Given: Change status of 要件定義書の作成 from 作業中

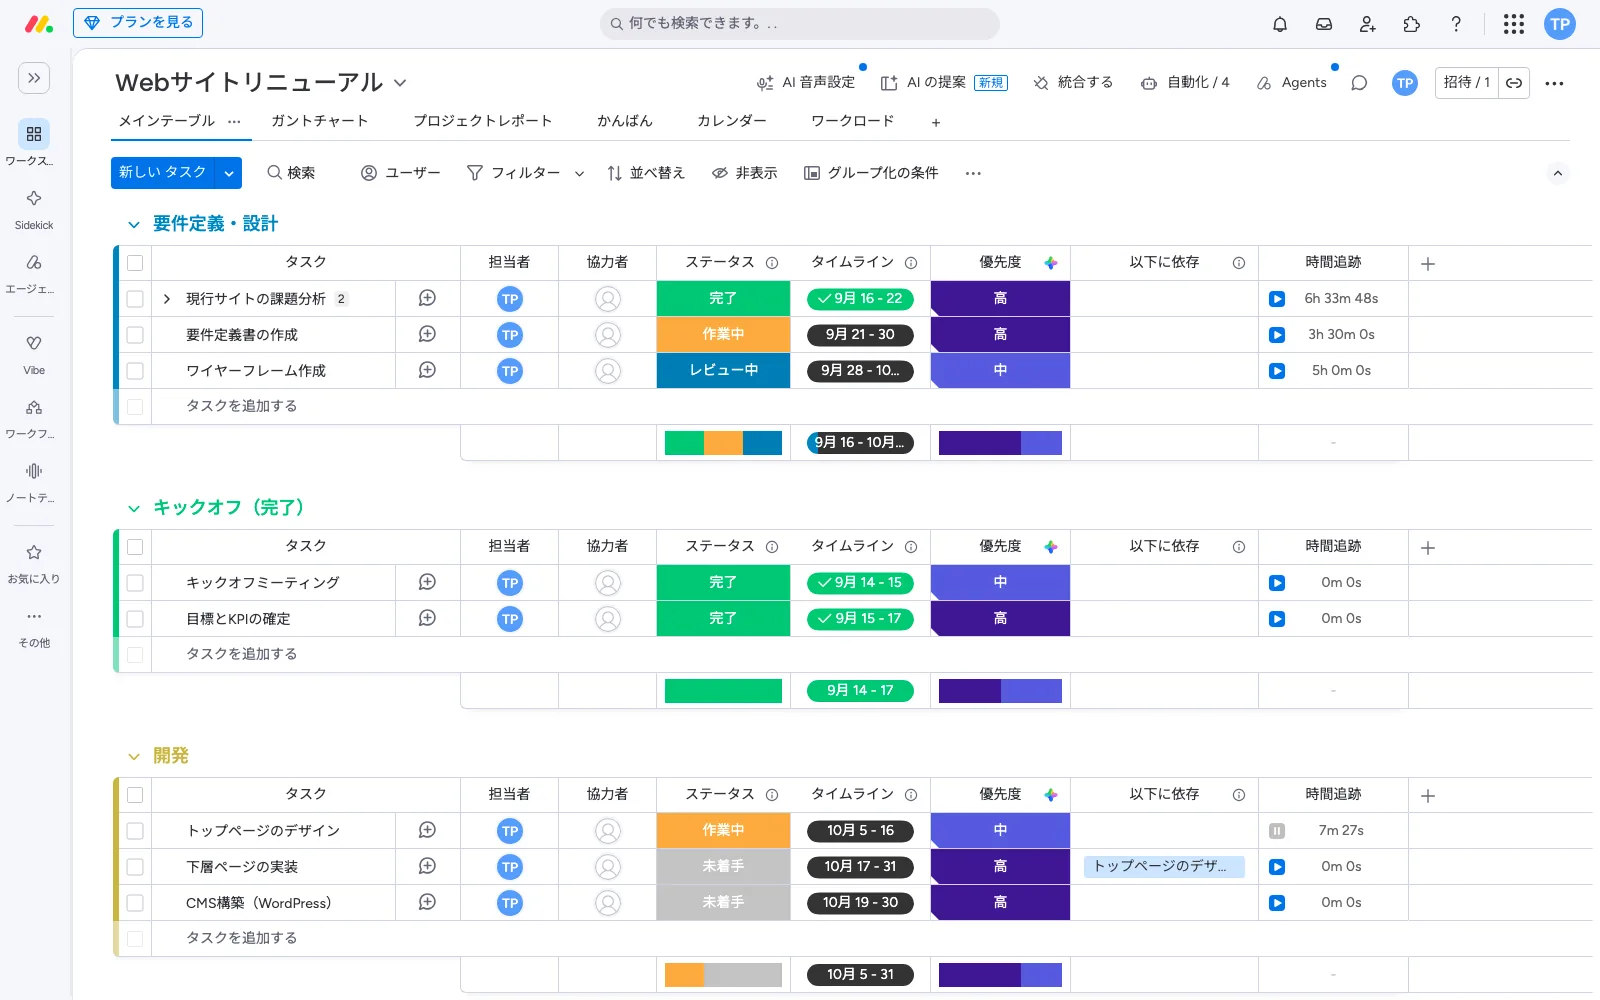Looking at the screenshot, I should (723, 334).
